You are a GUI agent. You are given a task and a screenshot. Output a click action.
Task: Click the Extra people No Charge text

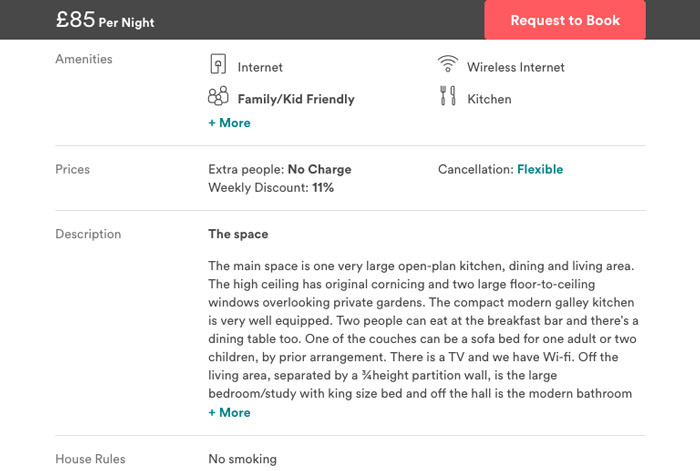280,169
